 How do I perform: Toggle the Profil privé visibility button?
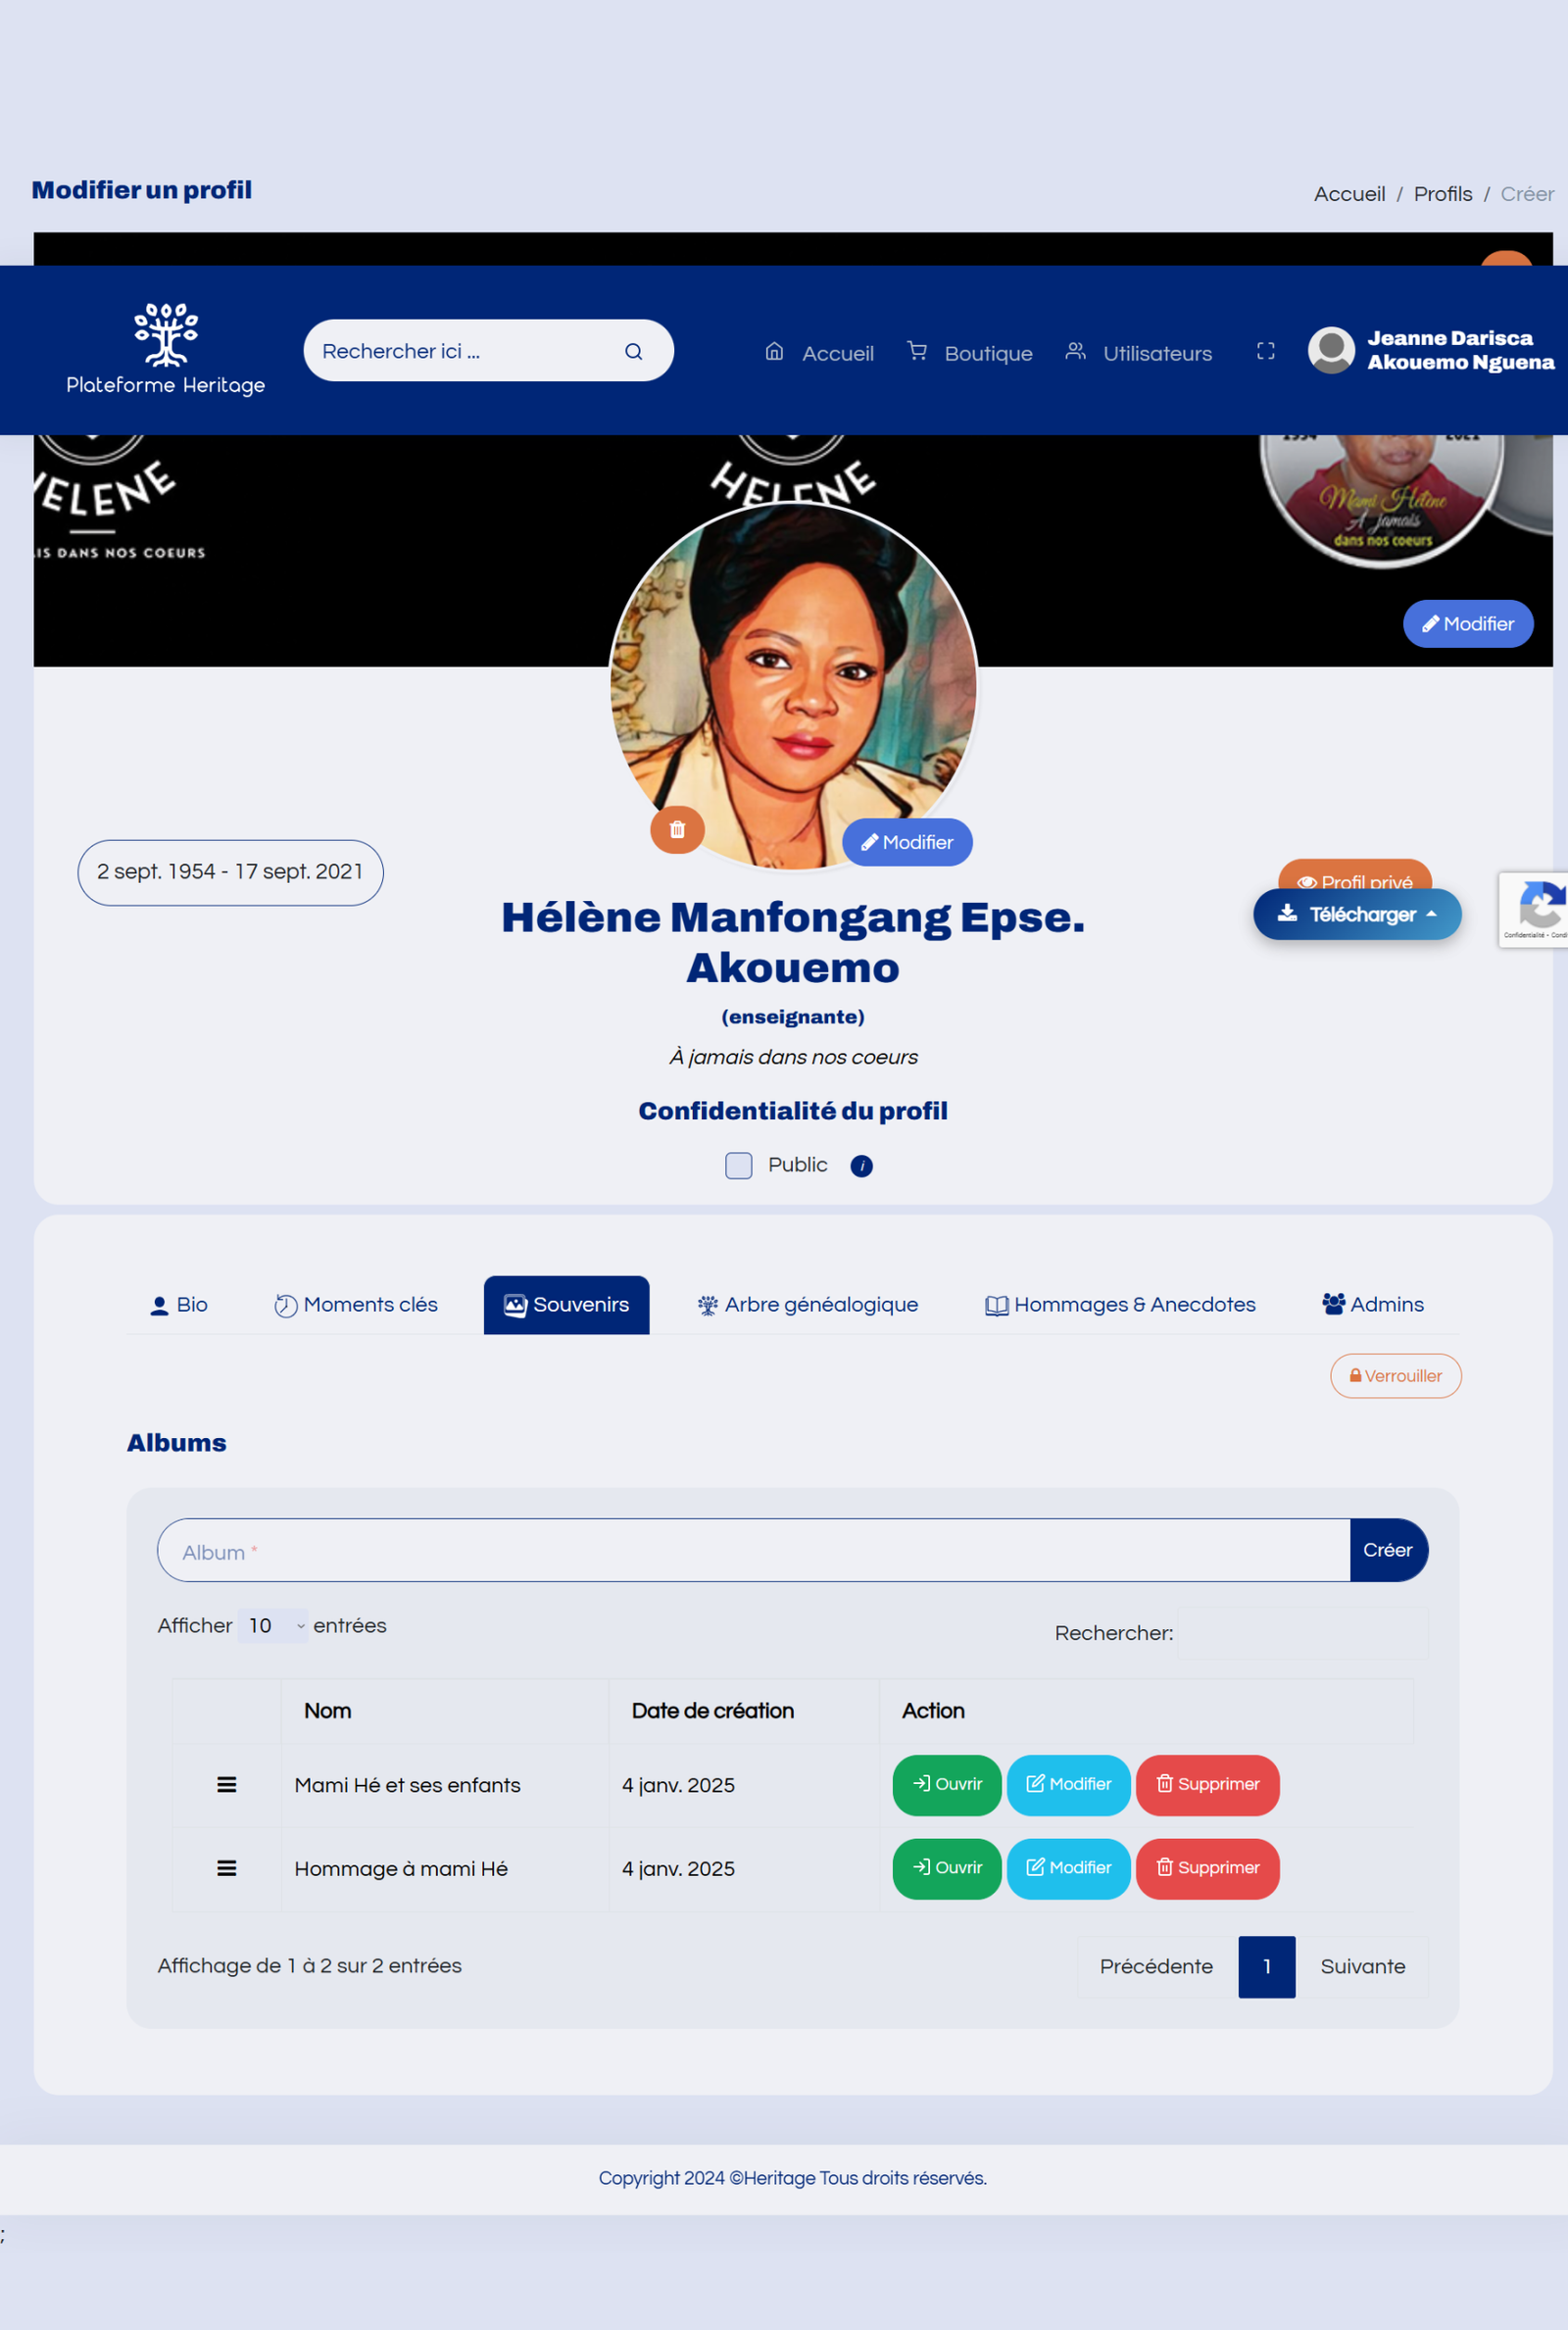point(1354,874)
